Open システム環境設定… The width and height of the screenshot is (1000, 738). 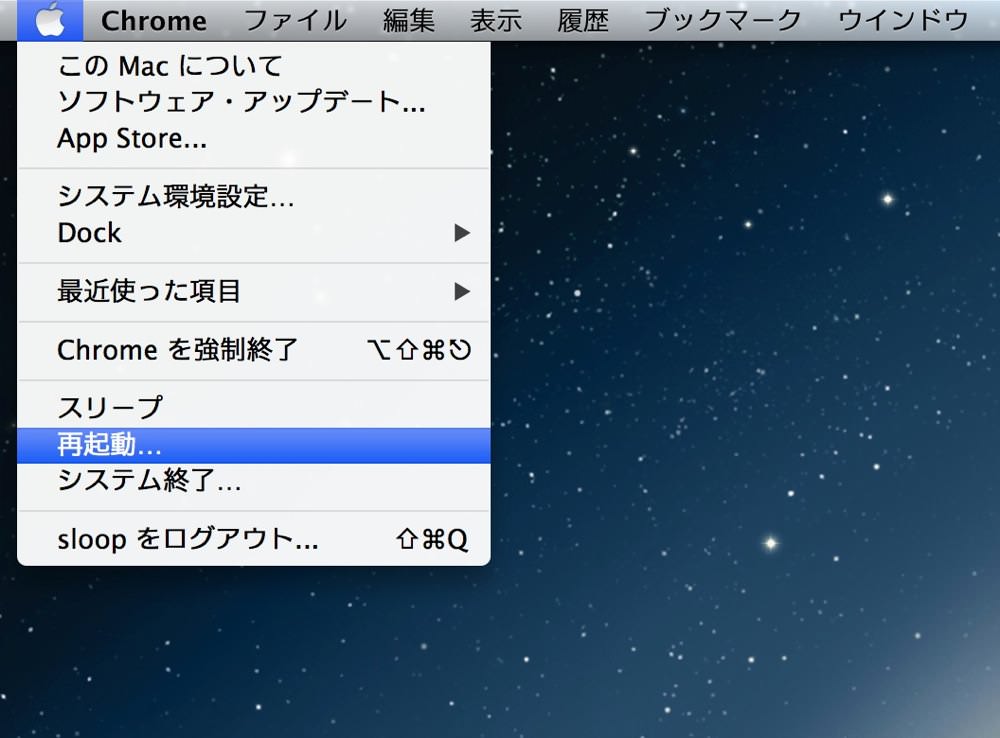254,196
